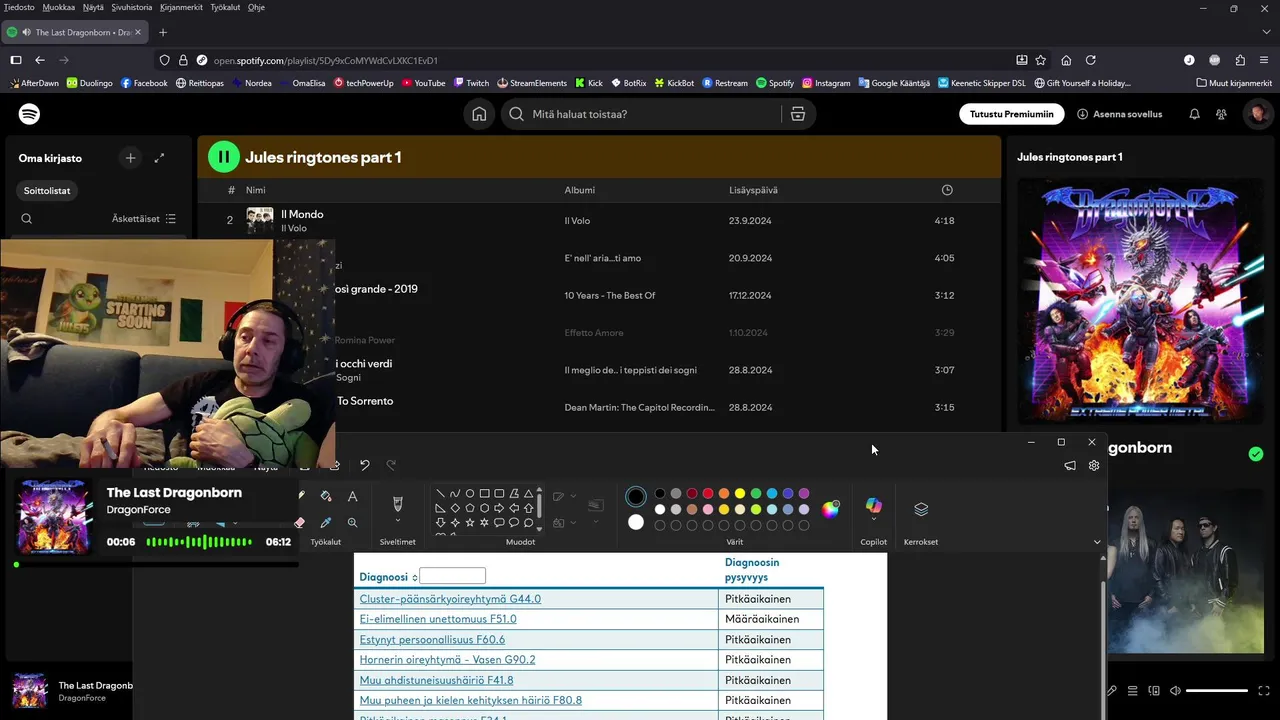
Task: Open the Il Volo artist link
Action: click(x=294, y=228)
